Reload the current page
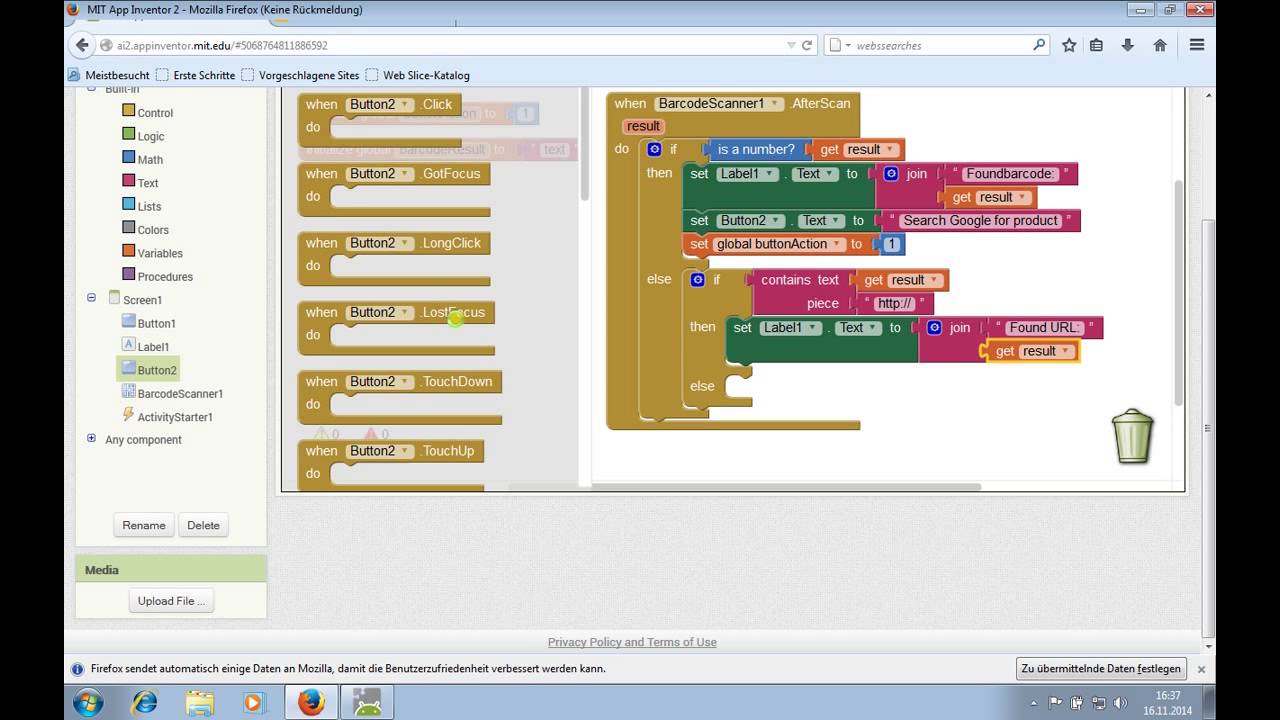This screenshot has width=1280, height=720. 807,45
